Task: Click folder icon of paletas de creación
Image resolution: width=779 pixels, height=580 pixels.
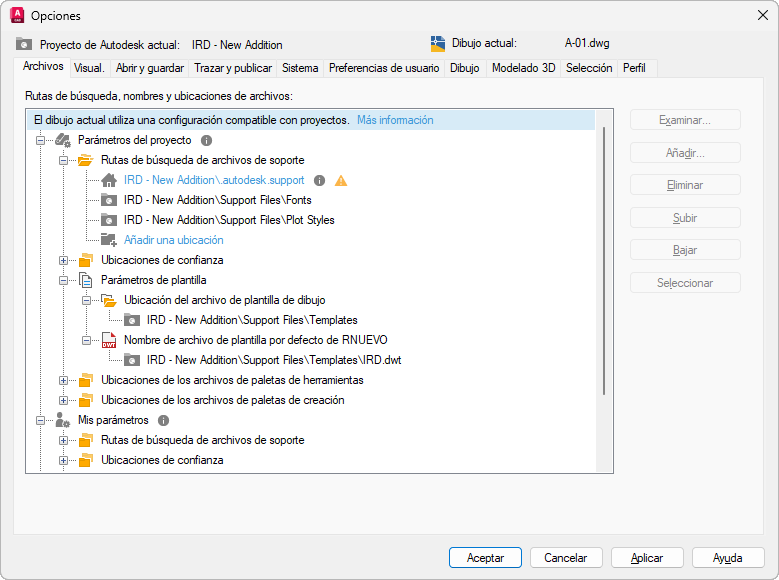Action: click(x=85, y=400)
